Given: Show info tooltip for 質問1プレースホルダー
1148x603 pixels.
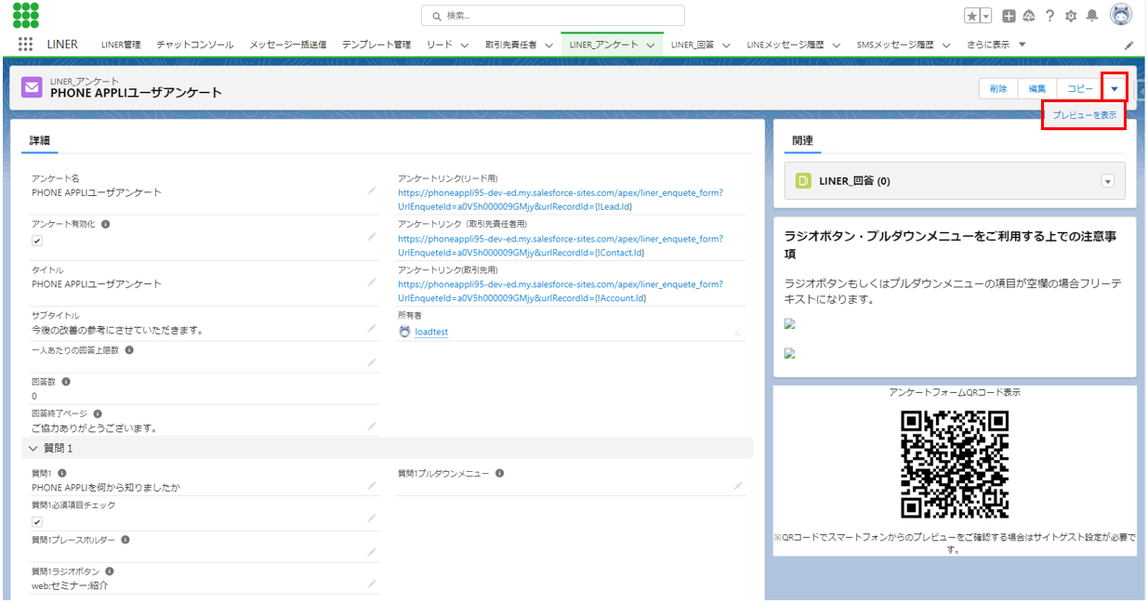Looking at the screenshot, I should [125, 540].
